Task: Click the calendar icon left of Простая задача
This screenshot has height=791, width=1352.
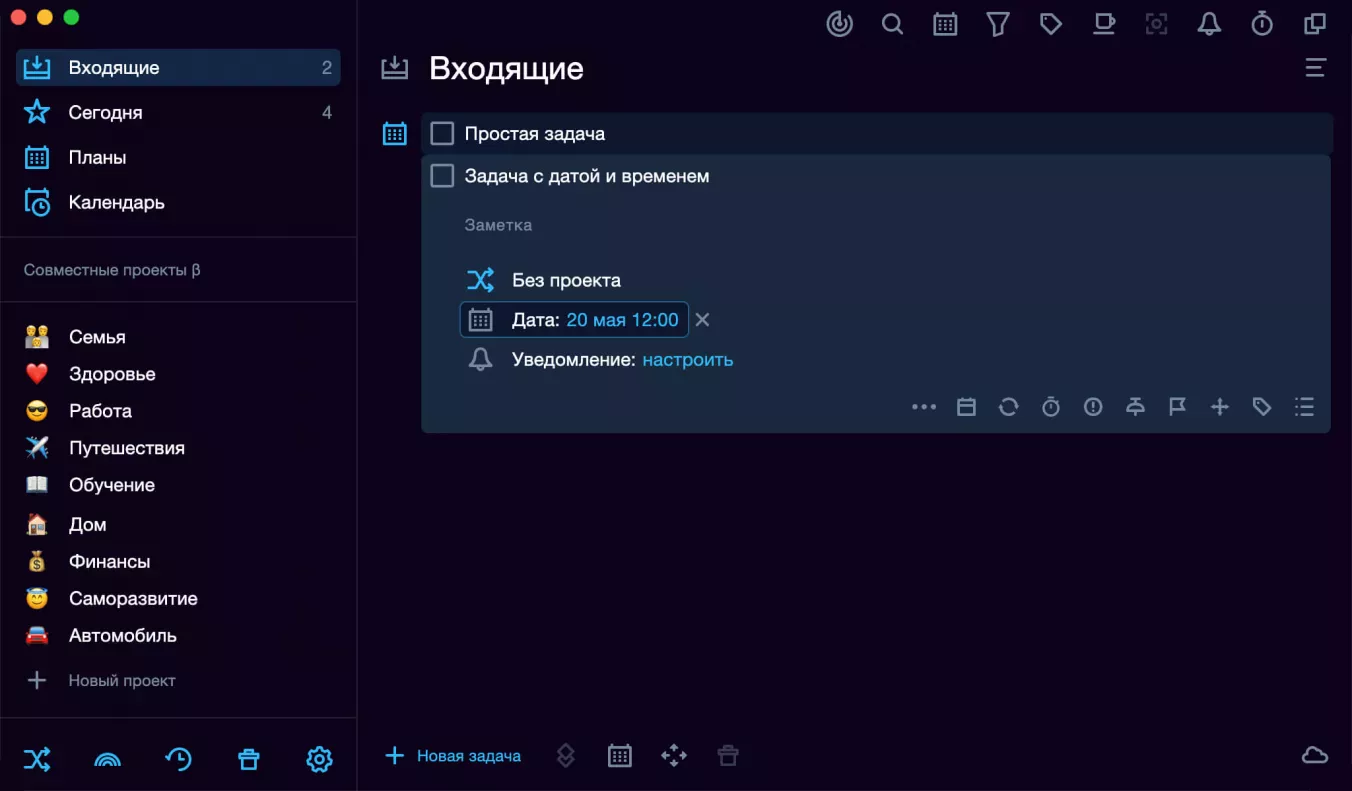Action: click(x=395, y=133)
